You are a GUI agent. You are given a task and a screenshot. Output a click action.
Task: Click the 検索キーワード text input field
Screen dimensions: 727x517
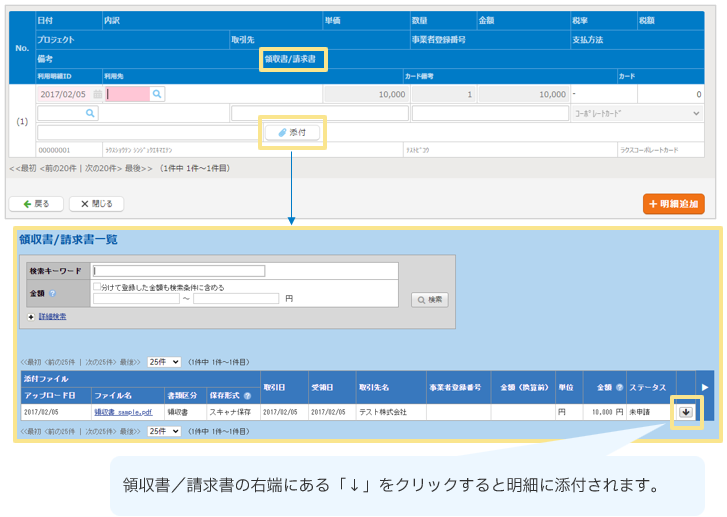point(178,270)
